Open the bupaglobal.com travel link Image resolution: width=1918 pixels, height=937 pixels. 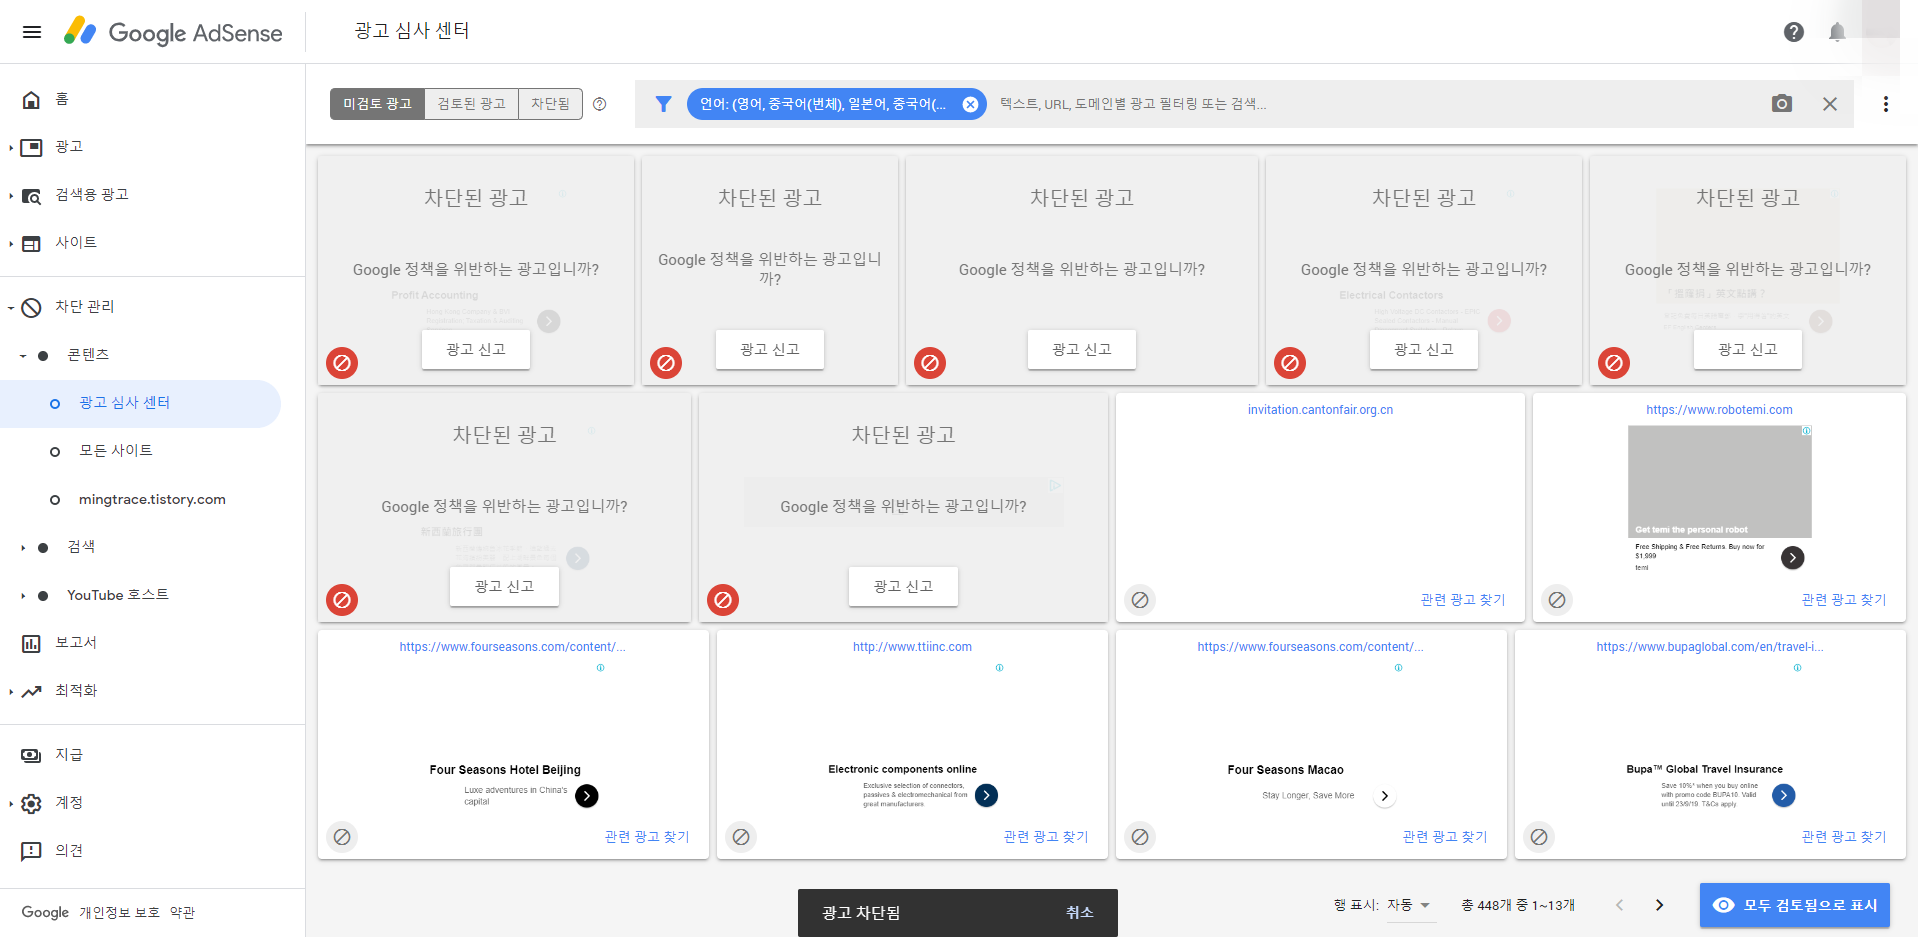1710,647
